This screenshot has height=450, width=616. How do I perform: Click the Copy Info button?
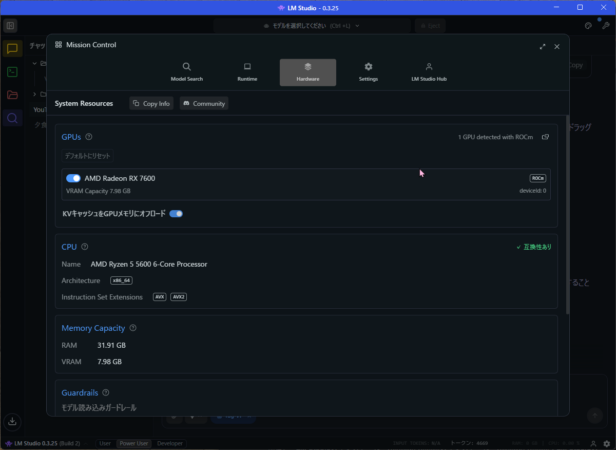[x=151, y=103]
